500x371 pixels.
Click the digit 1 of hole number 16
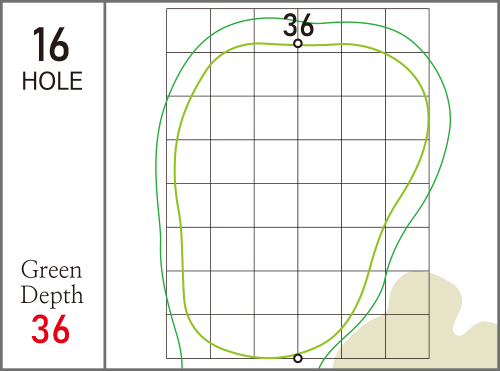point(39,45)
